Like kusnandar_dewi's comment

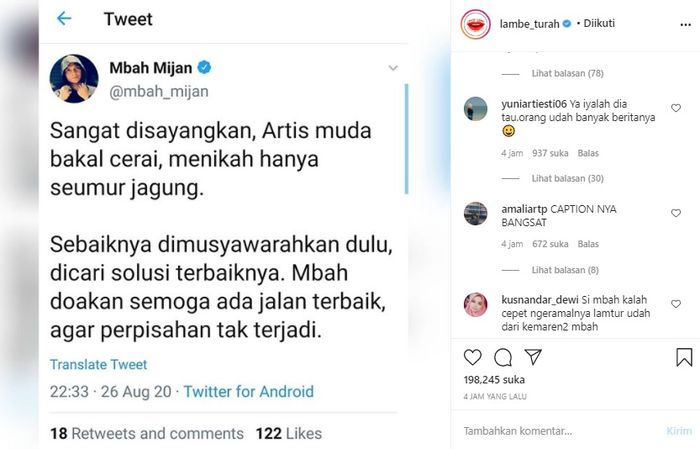tap(676, 300)
